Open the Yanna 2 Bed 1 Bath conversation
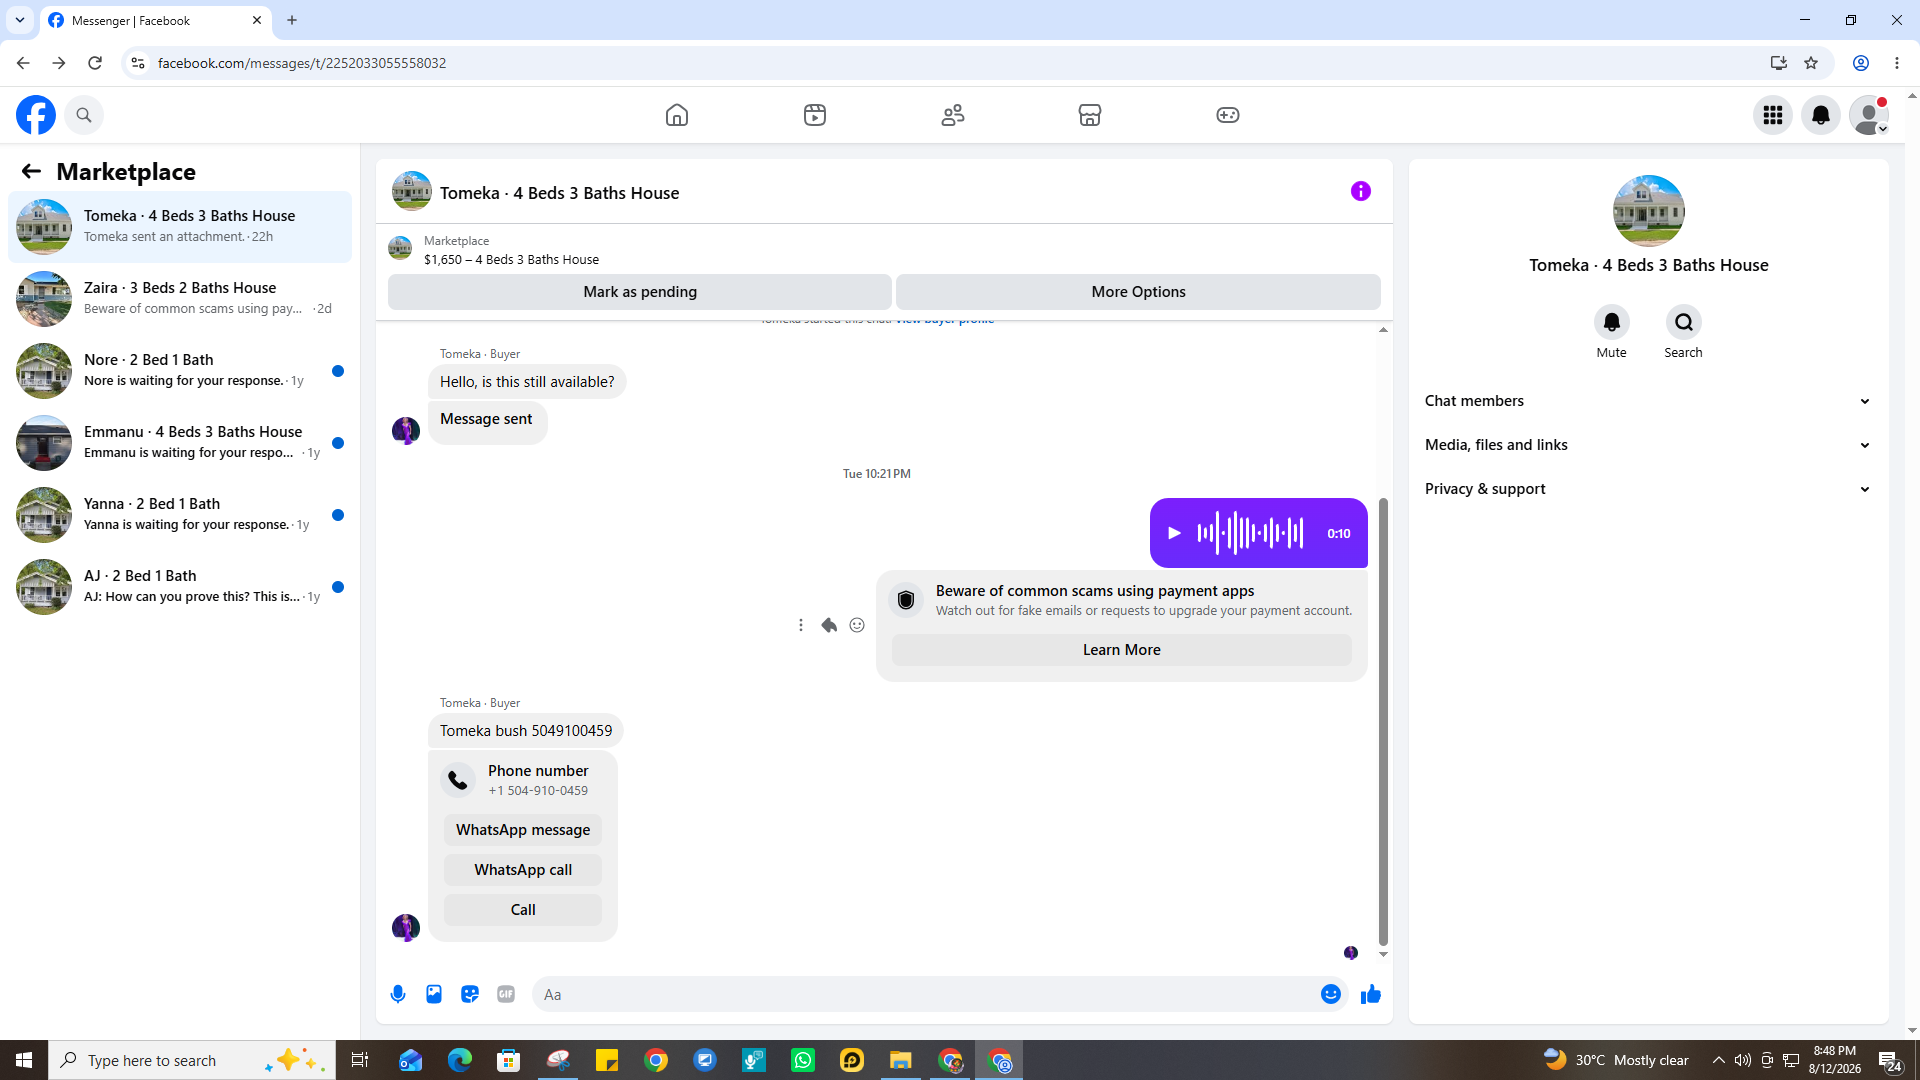Viewport: 1920px width, 1080px height. (180, 515)
